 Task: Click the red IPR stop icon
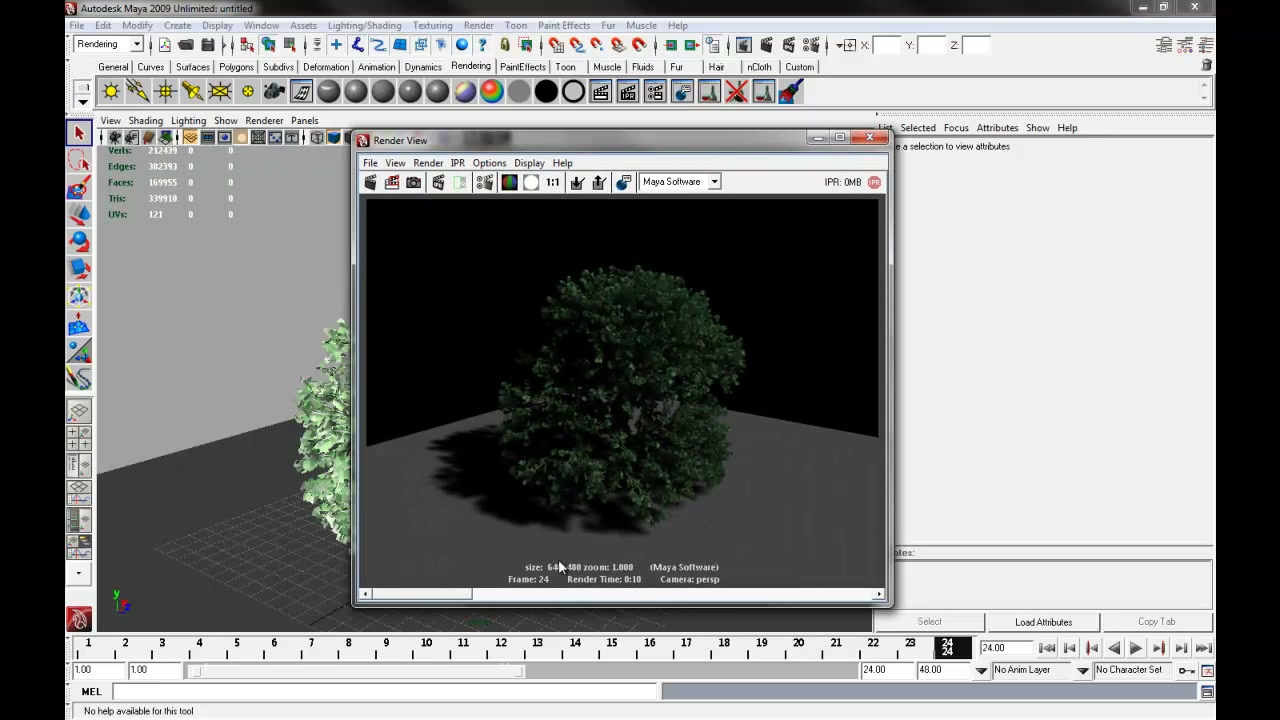tap(875, 182)
